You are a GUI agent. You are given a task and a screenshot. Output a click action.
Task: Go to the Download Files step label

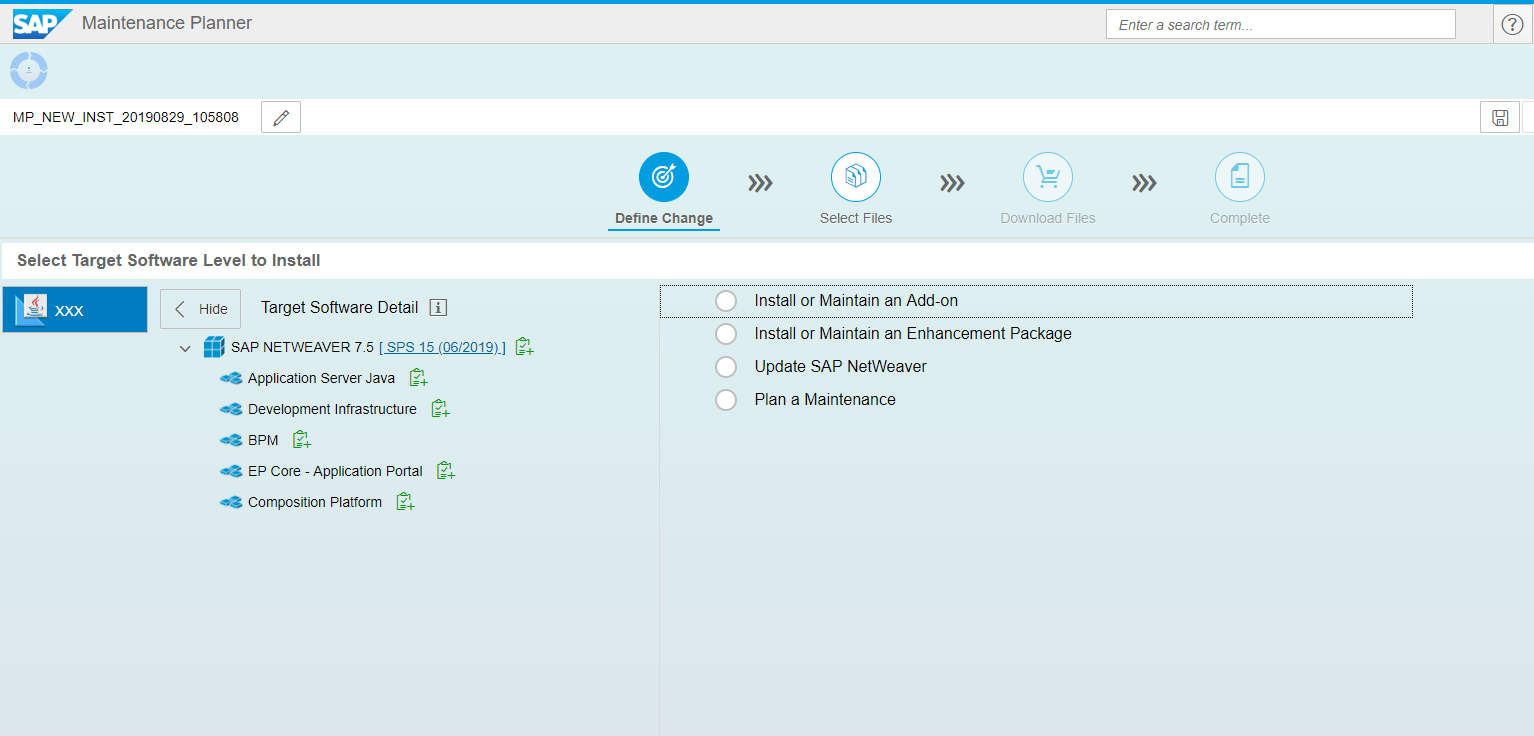1048,218
